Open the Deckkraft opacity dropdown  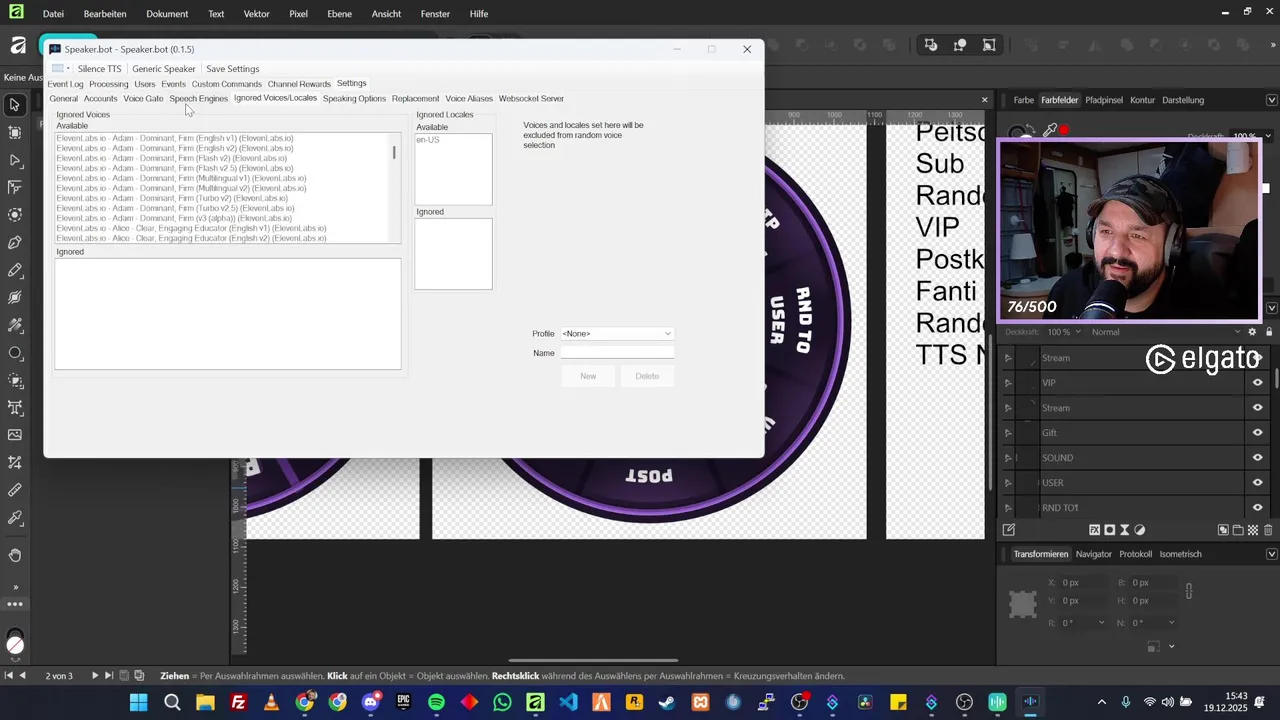(1078, 332)
